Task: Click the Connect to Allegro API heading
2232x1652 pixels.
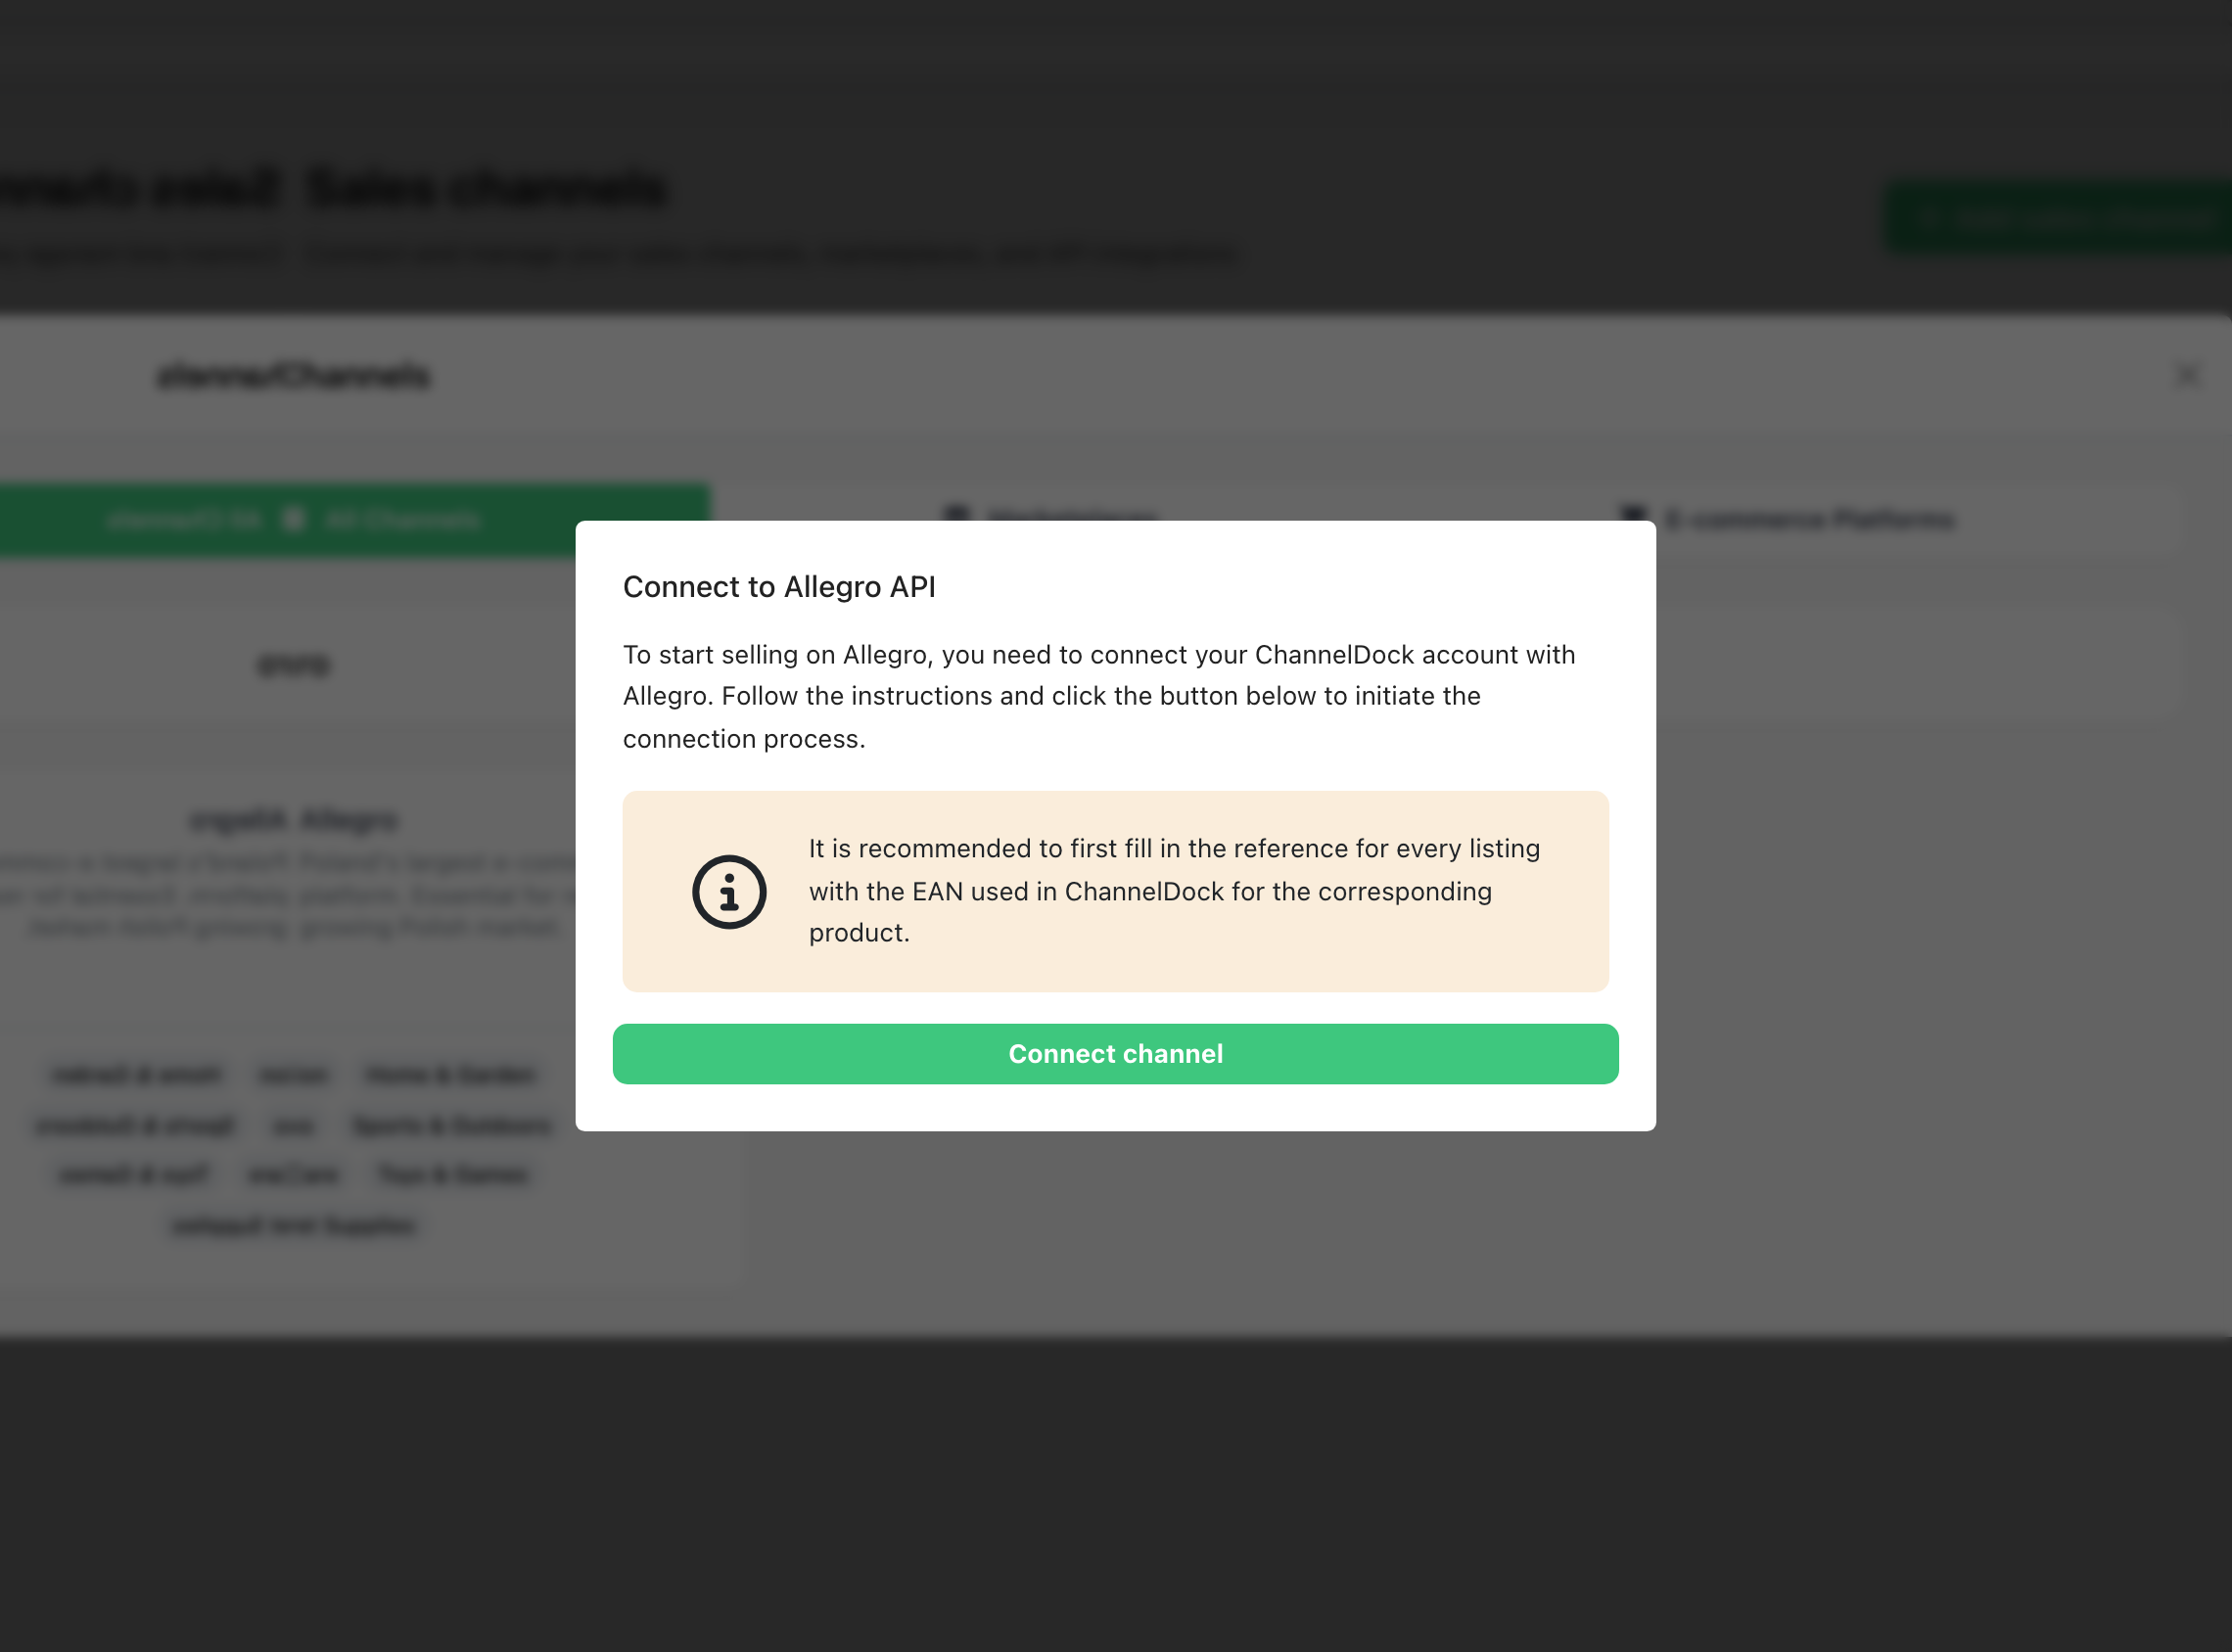Action: point(779,587)
